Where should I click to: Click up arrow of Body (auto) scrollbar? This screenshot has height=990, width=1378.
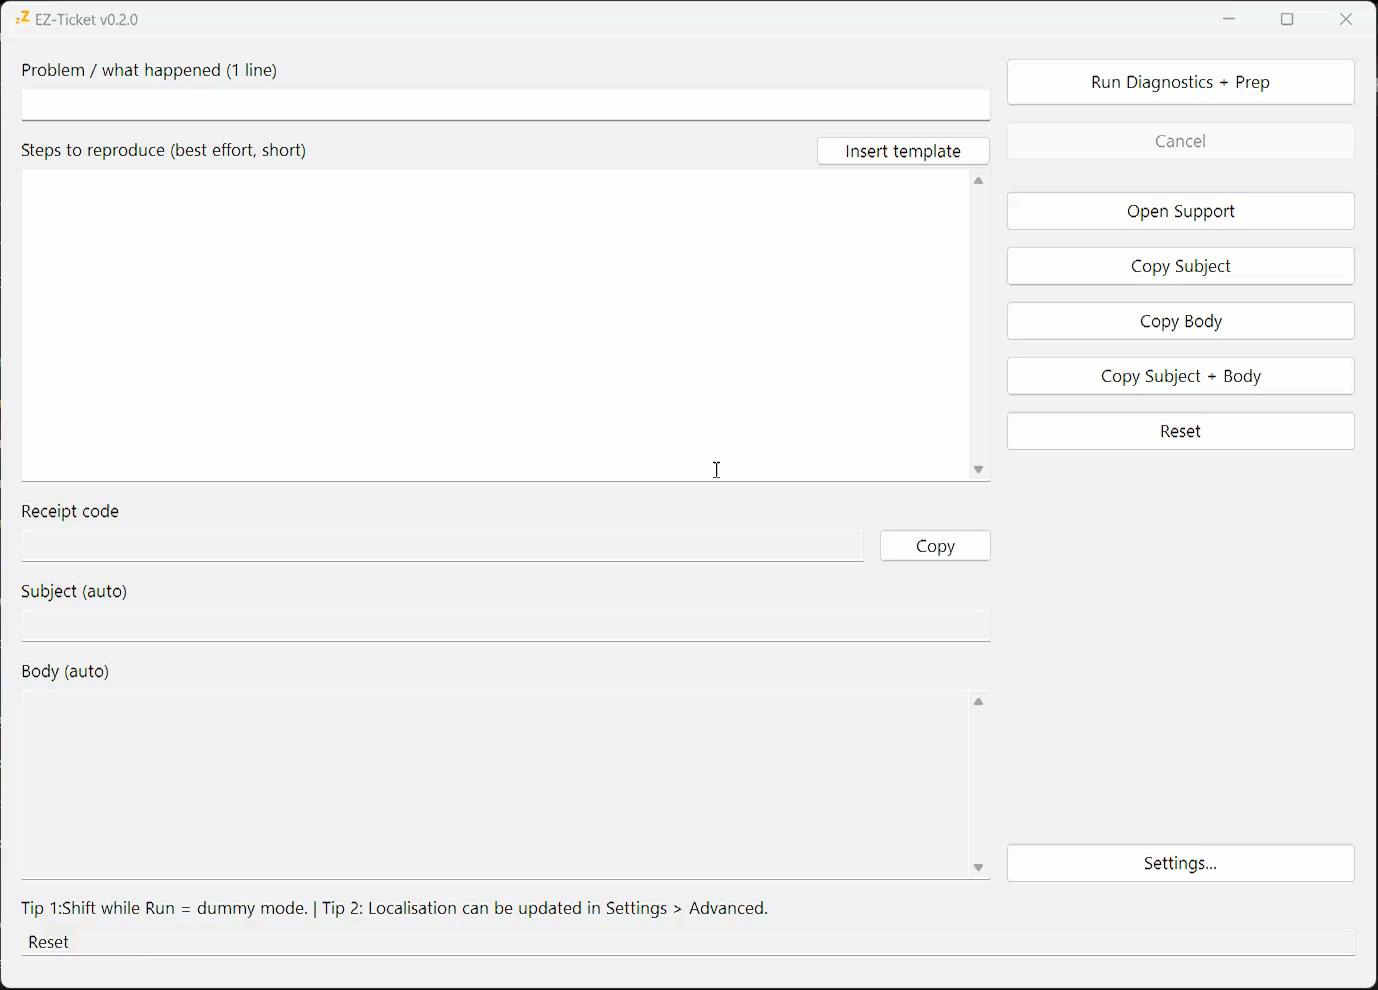point(979,702)
